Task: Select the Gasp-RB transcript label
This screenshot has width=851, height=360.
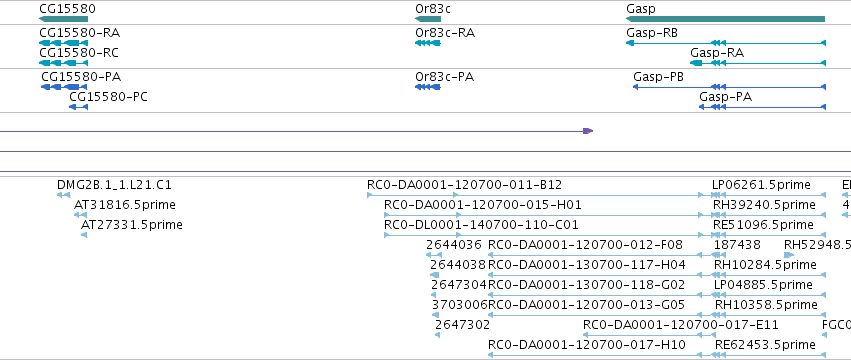Action: coord(652,33)
